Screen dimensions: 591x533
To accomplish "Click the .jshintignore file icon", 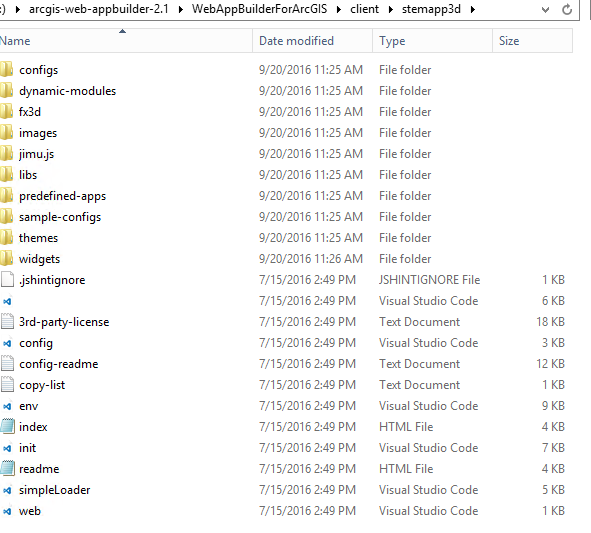I will click(7, 280).
